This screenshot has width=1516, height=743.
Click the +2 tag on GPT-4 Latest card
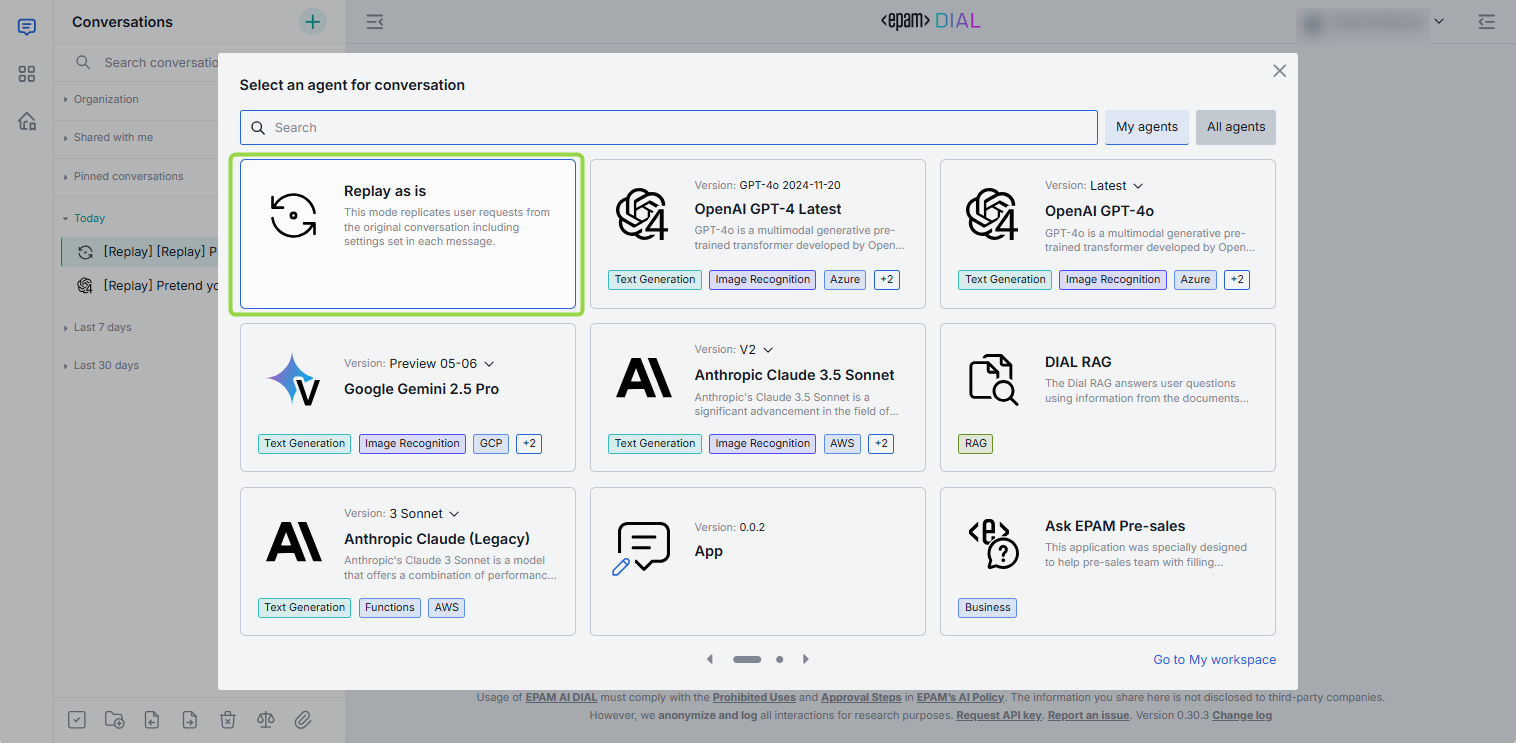tap(887, 280)
